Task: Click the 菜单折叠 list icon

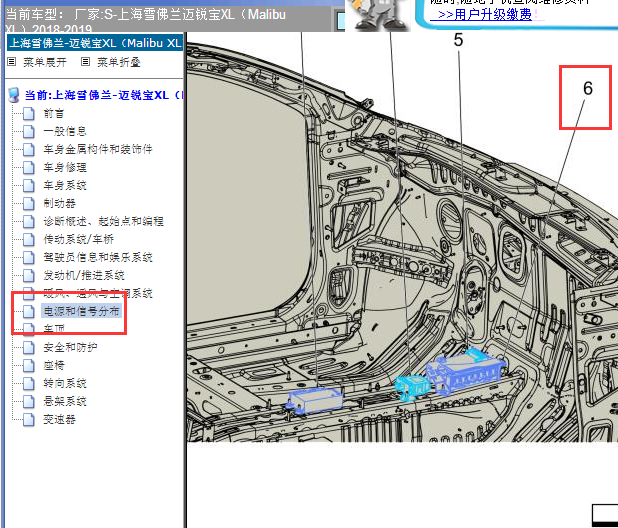Action: 86,62
